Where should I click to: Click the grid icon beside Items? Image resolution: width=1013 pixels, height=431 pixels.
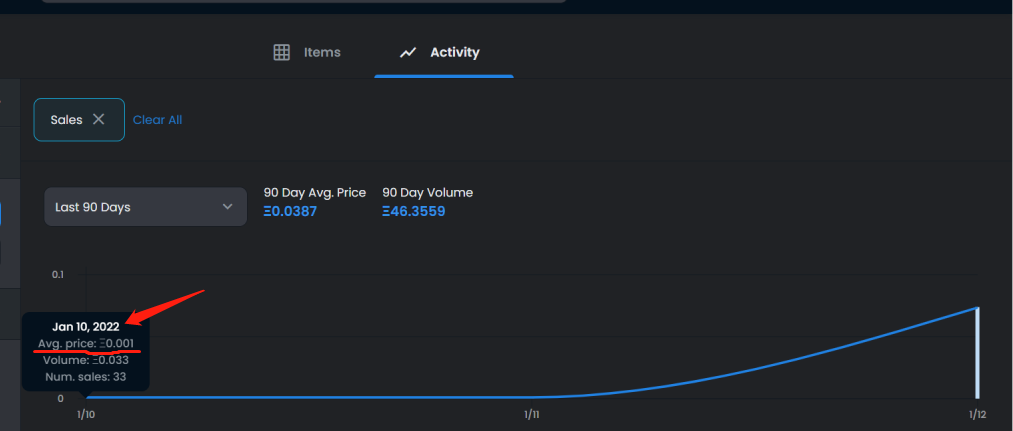282,52
